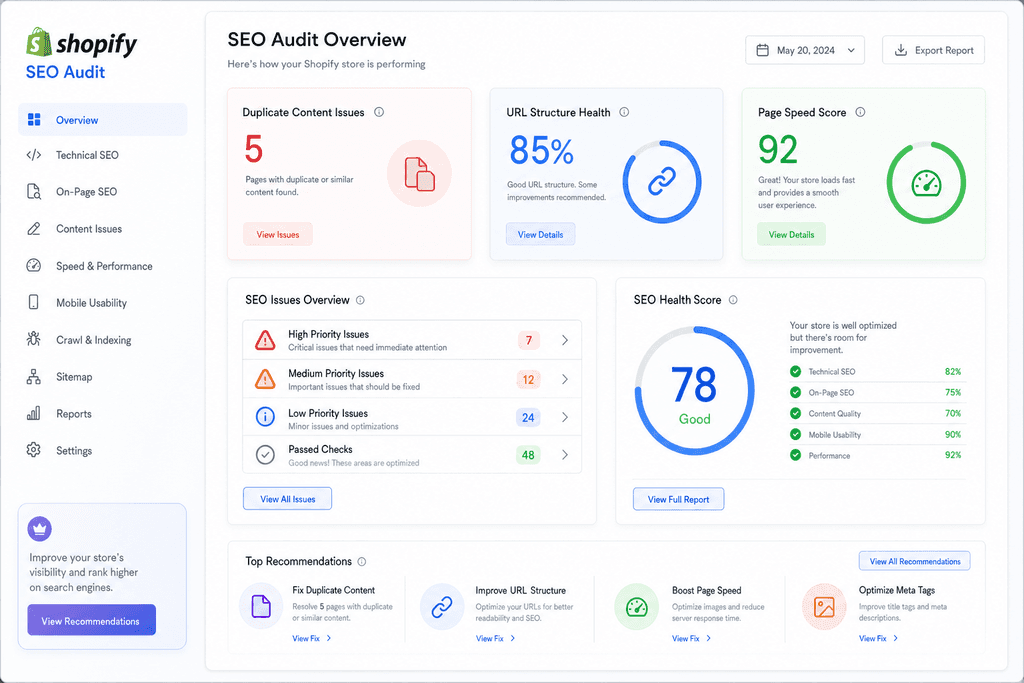The width and height of the screenshot is (1024, 683).
Task: Click View Details under Page Speed Score
Action: pyautogui.click(x=791, y=234)
